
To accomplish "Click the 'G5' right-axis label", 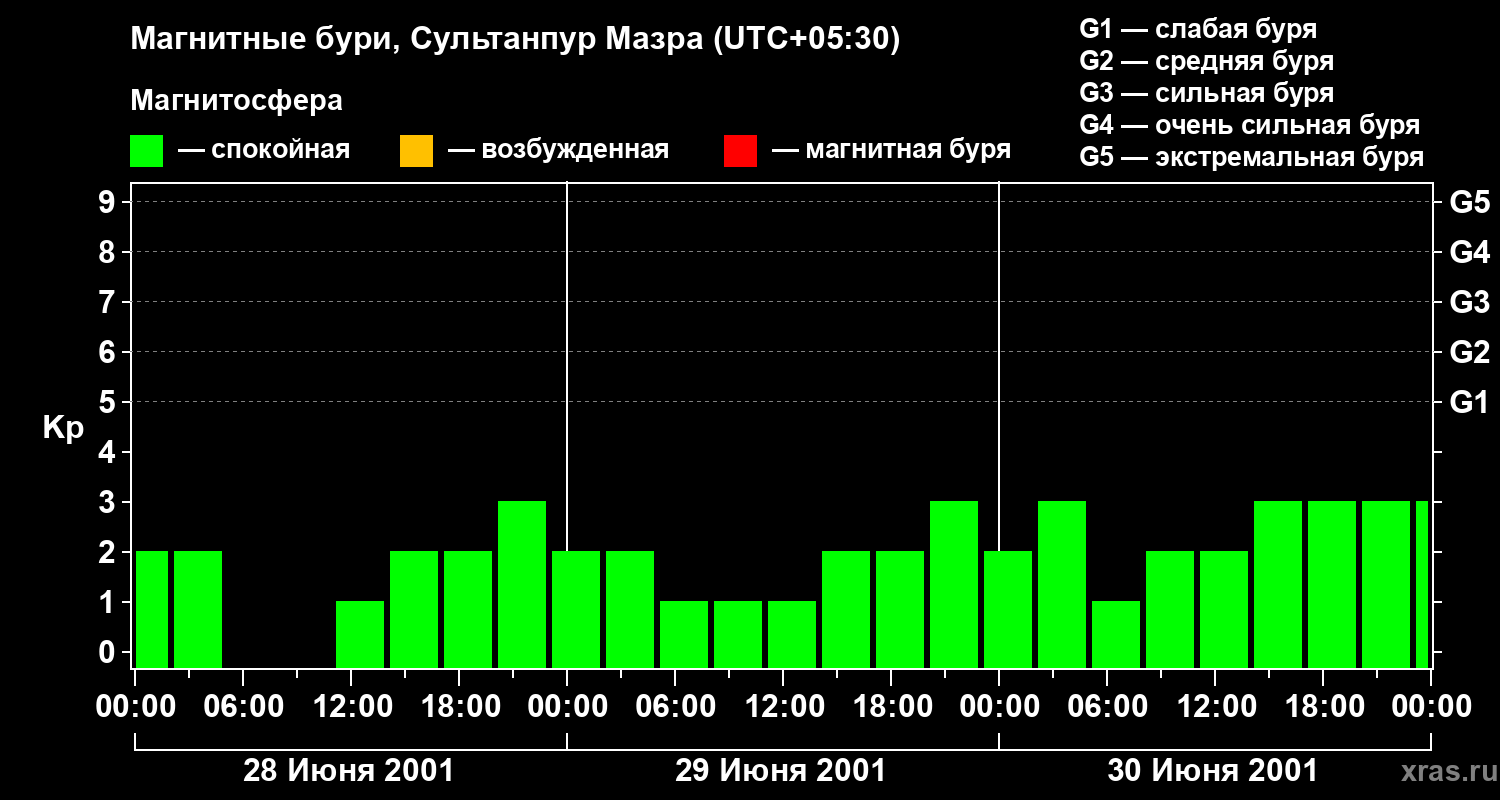I will click(1470, 202).
